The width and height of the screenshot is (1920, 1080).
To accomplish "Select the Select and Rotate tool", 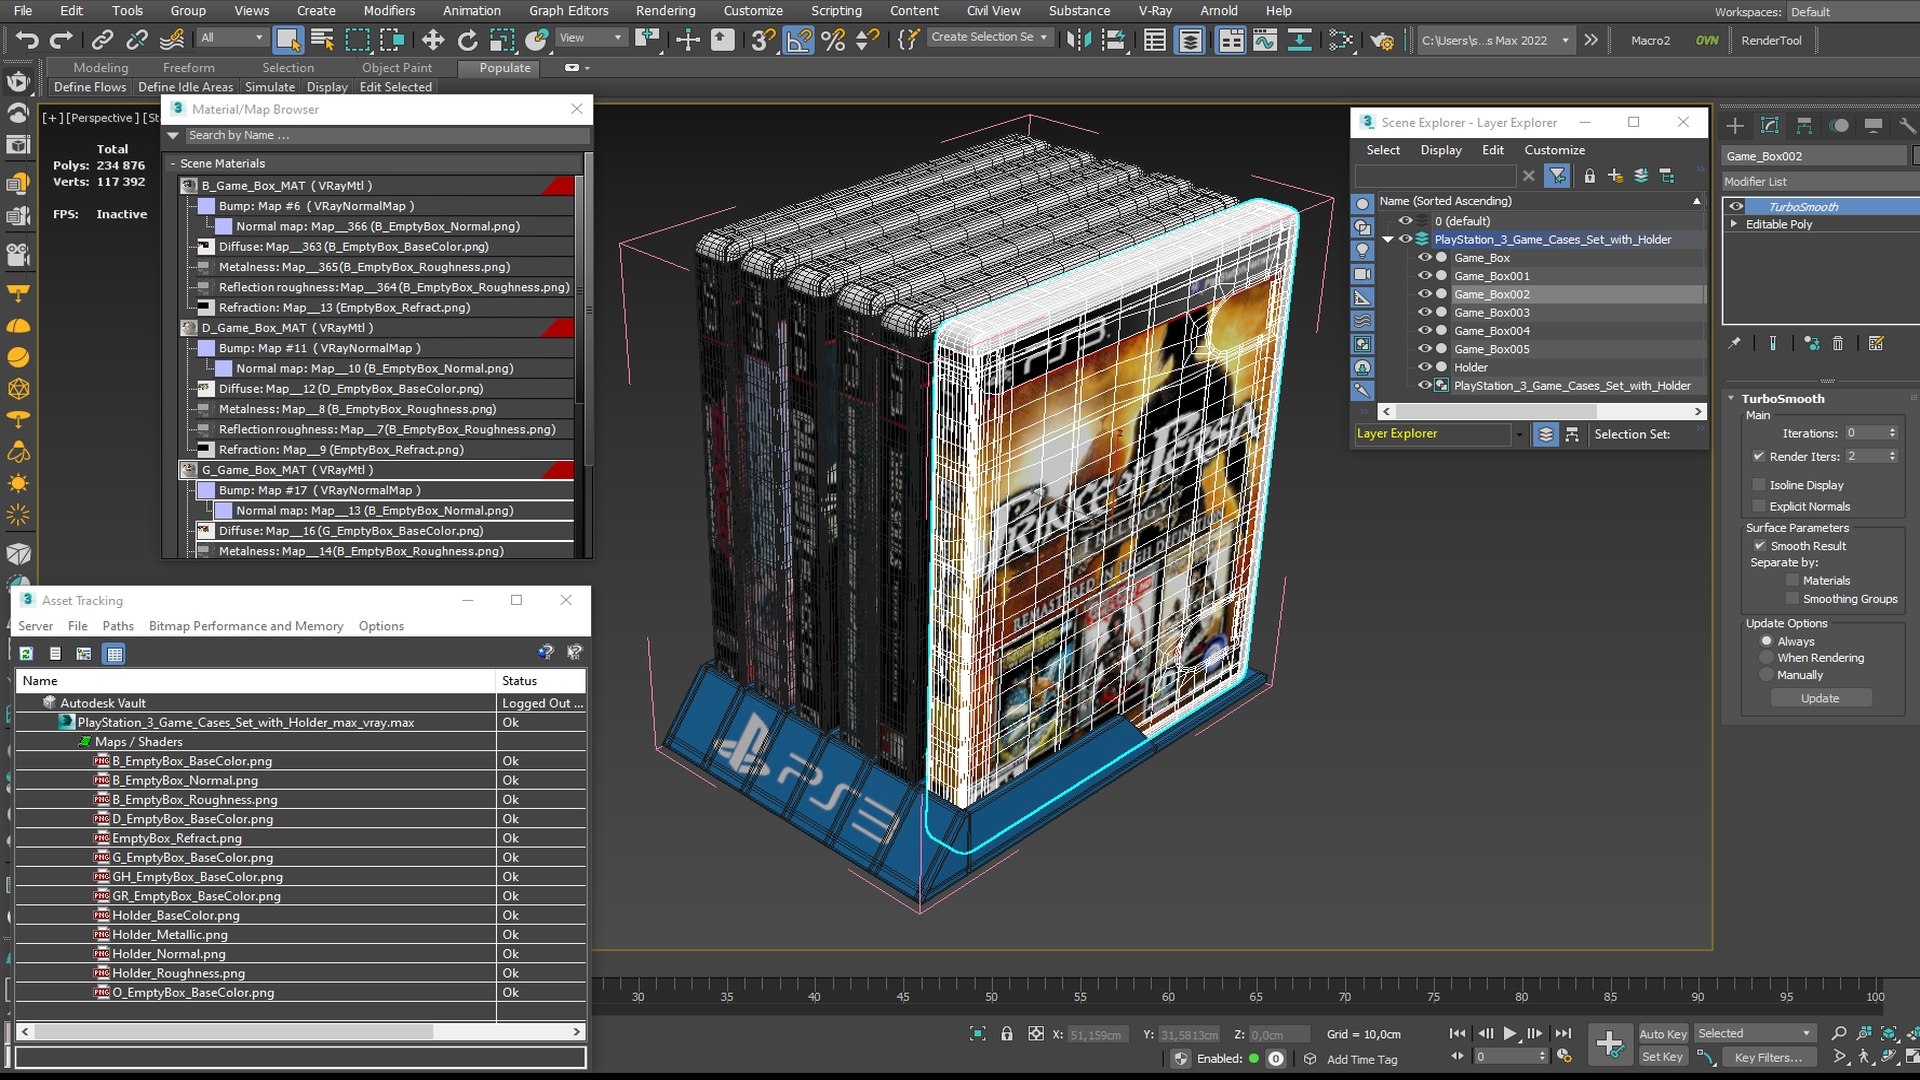I will pyautogui.click(x=467, y=40).
